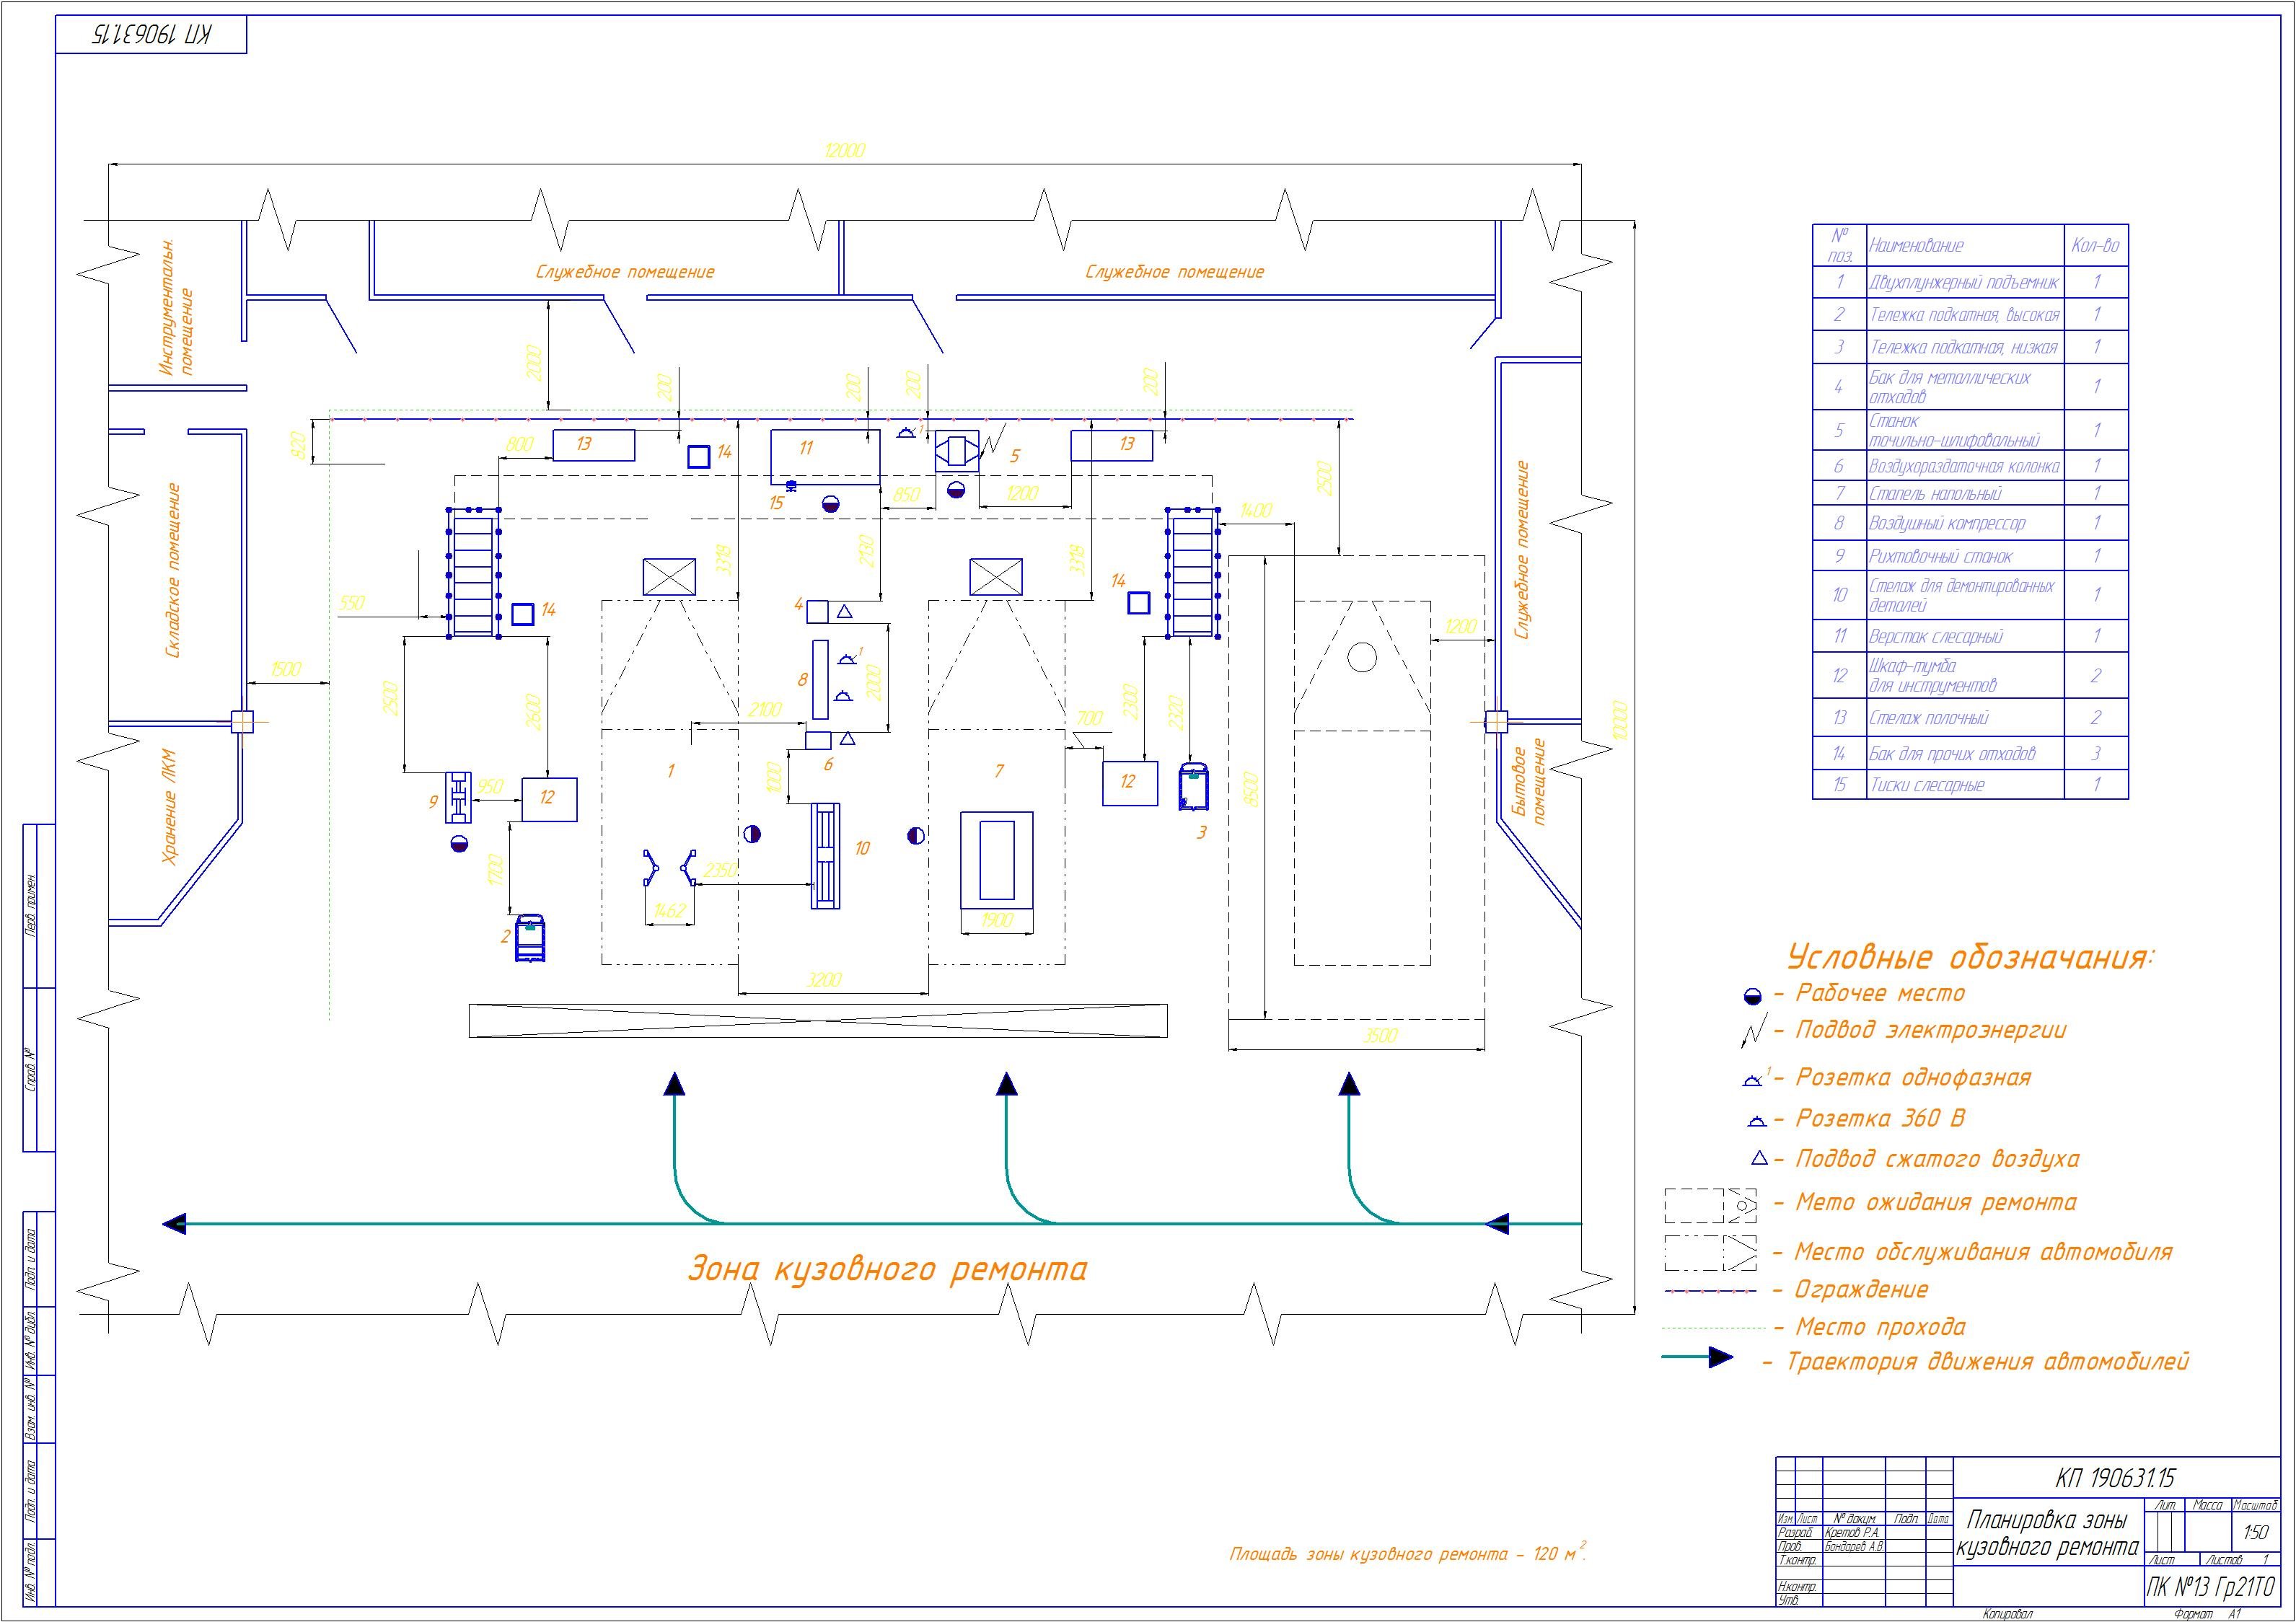Click the scale value 1:50 in the title block

2256,1532
